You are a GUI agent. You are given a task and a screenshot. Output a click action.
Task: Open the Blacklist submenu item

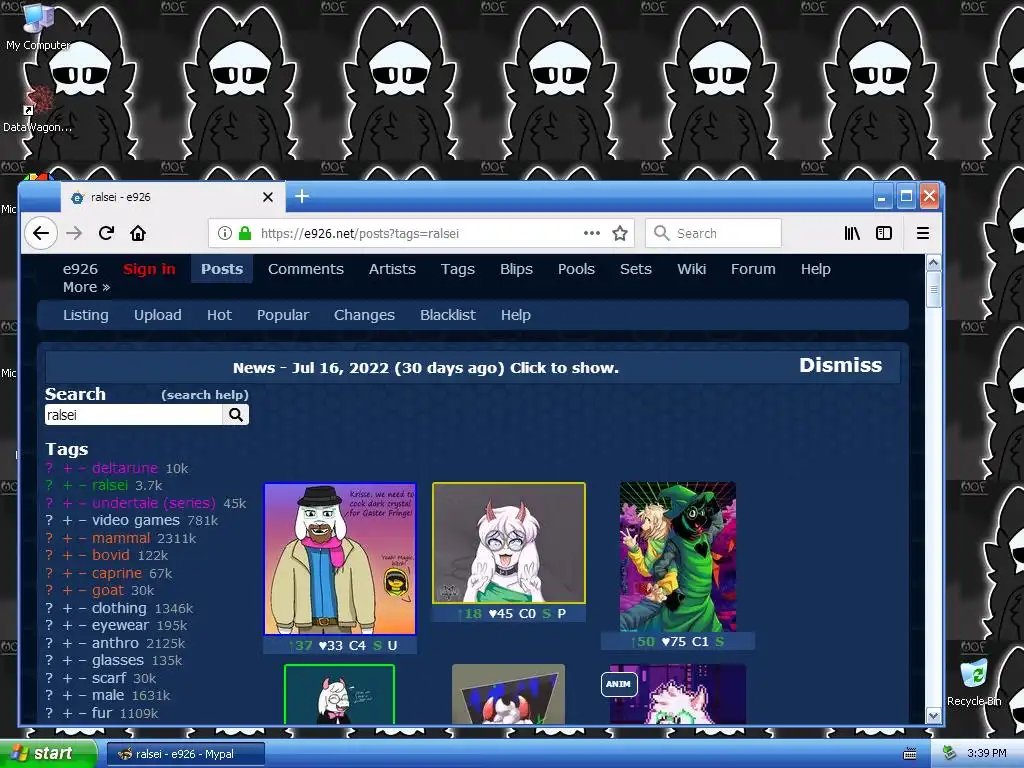point(448,315)
